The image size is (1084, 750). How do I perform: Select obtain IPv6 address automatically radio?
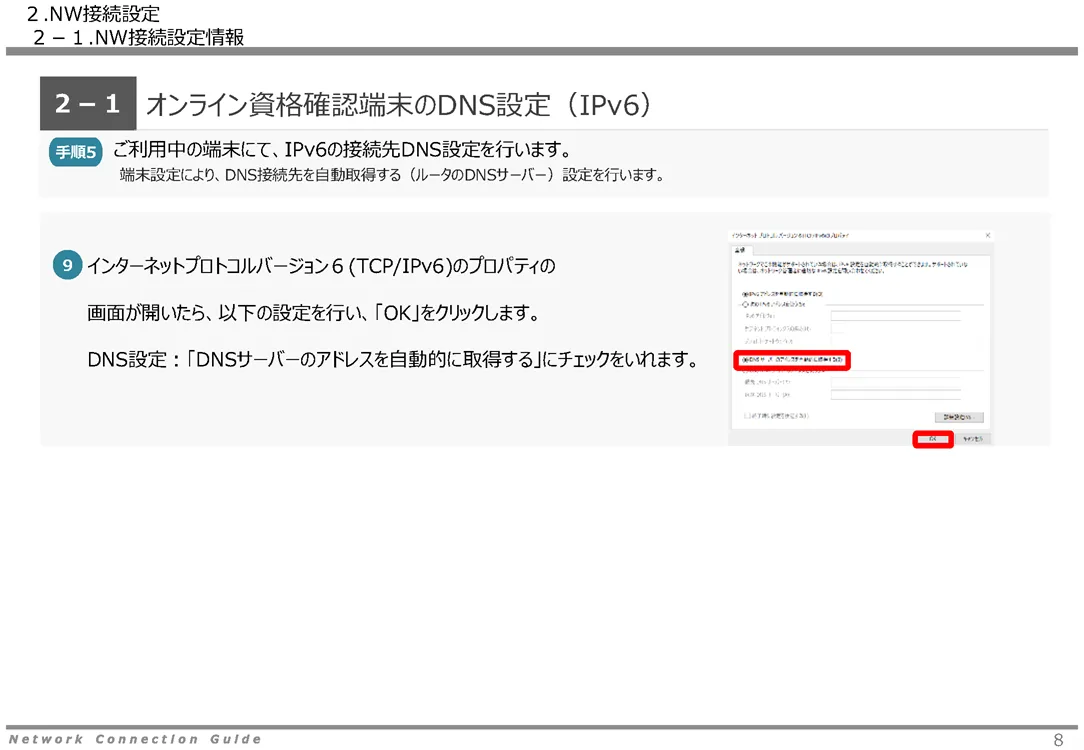744,294
